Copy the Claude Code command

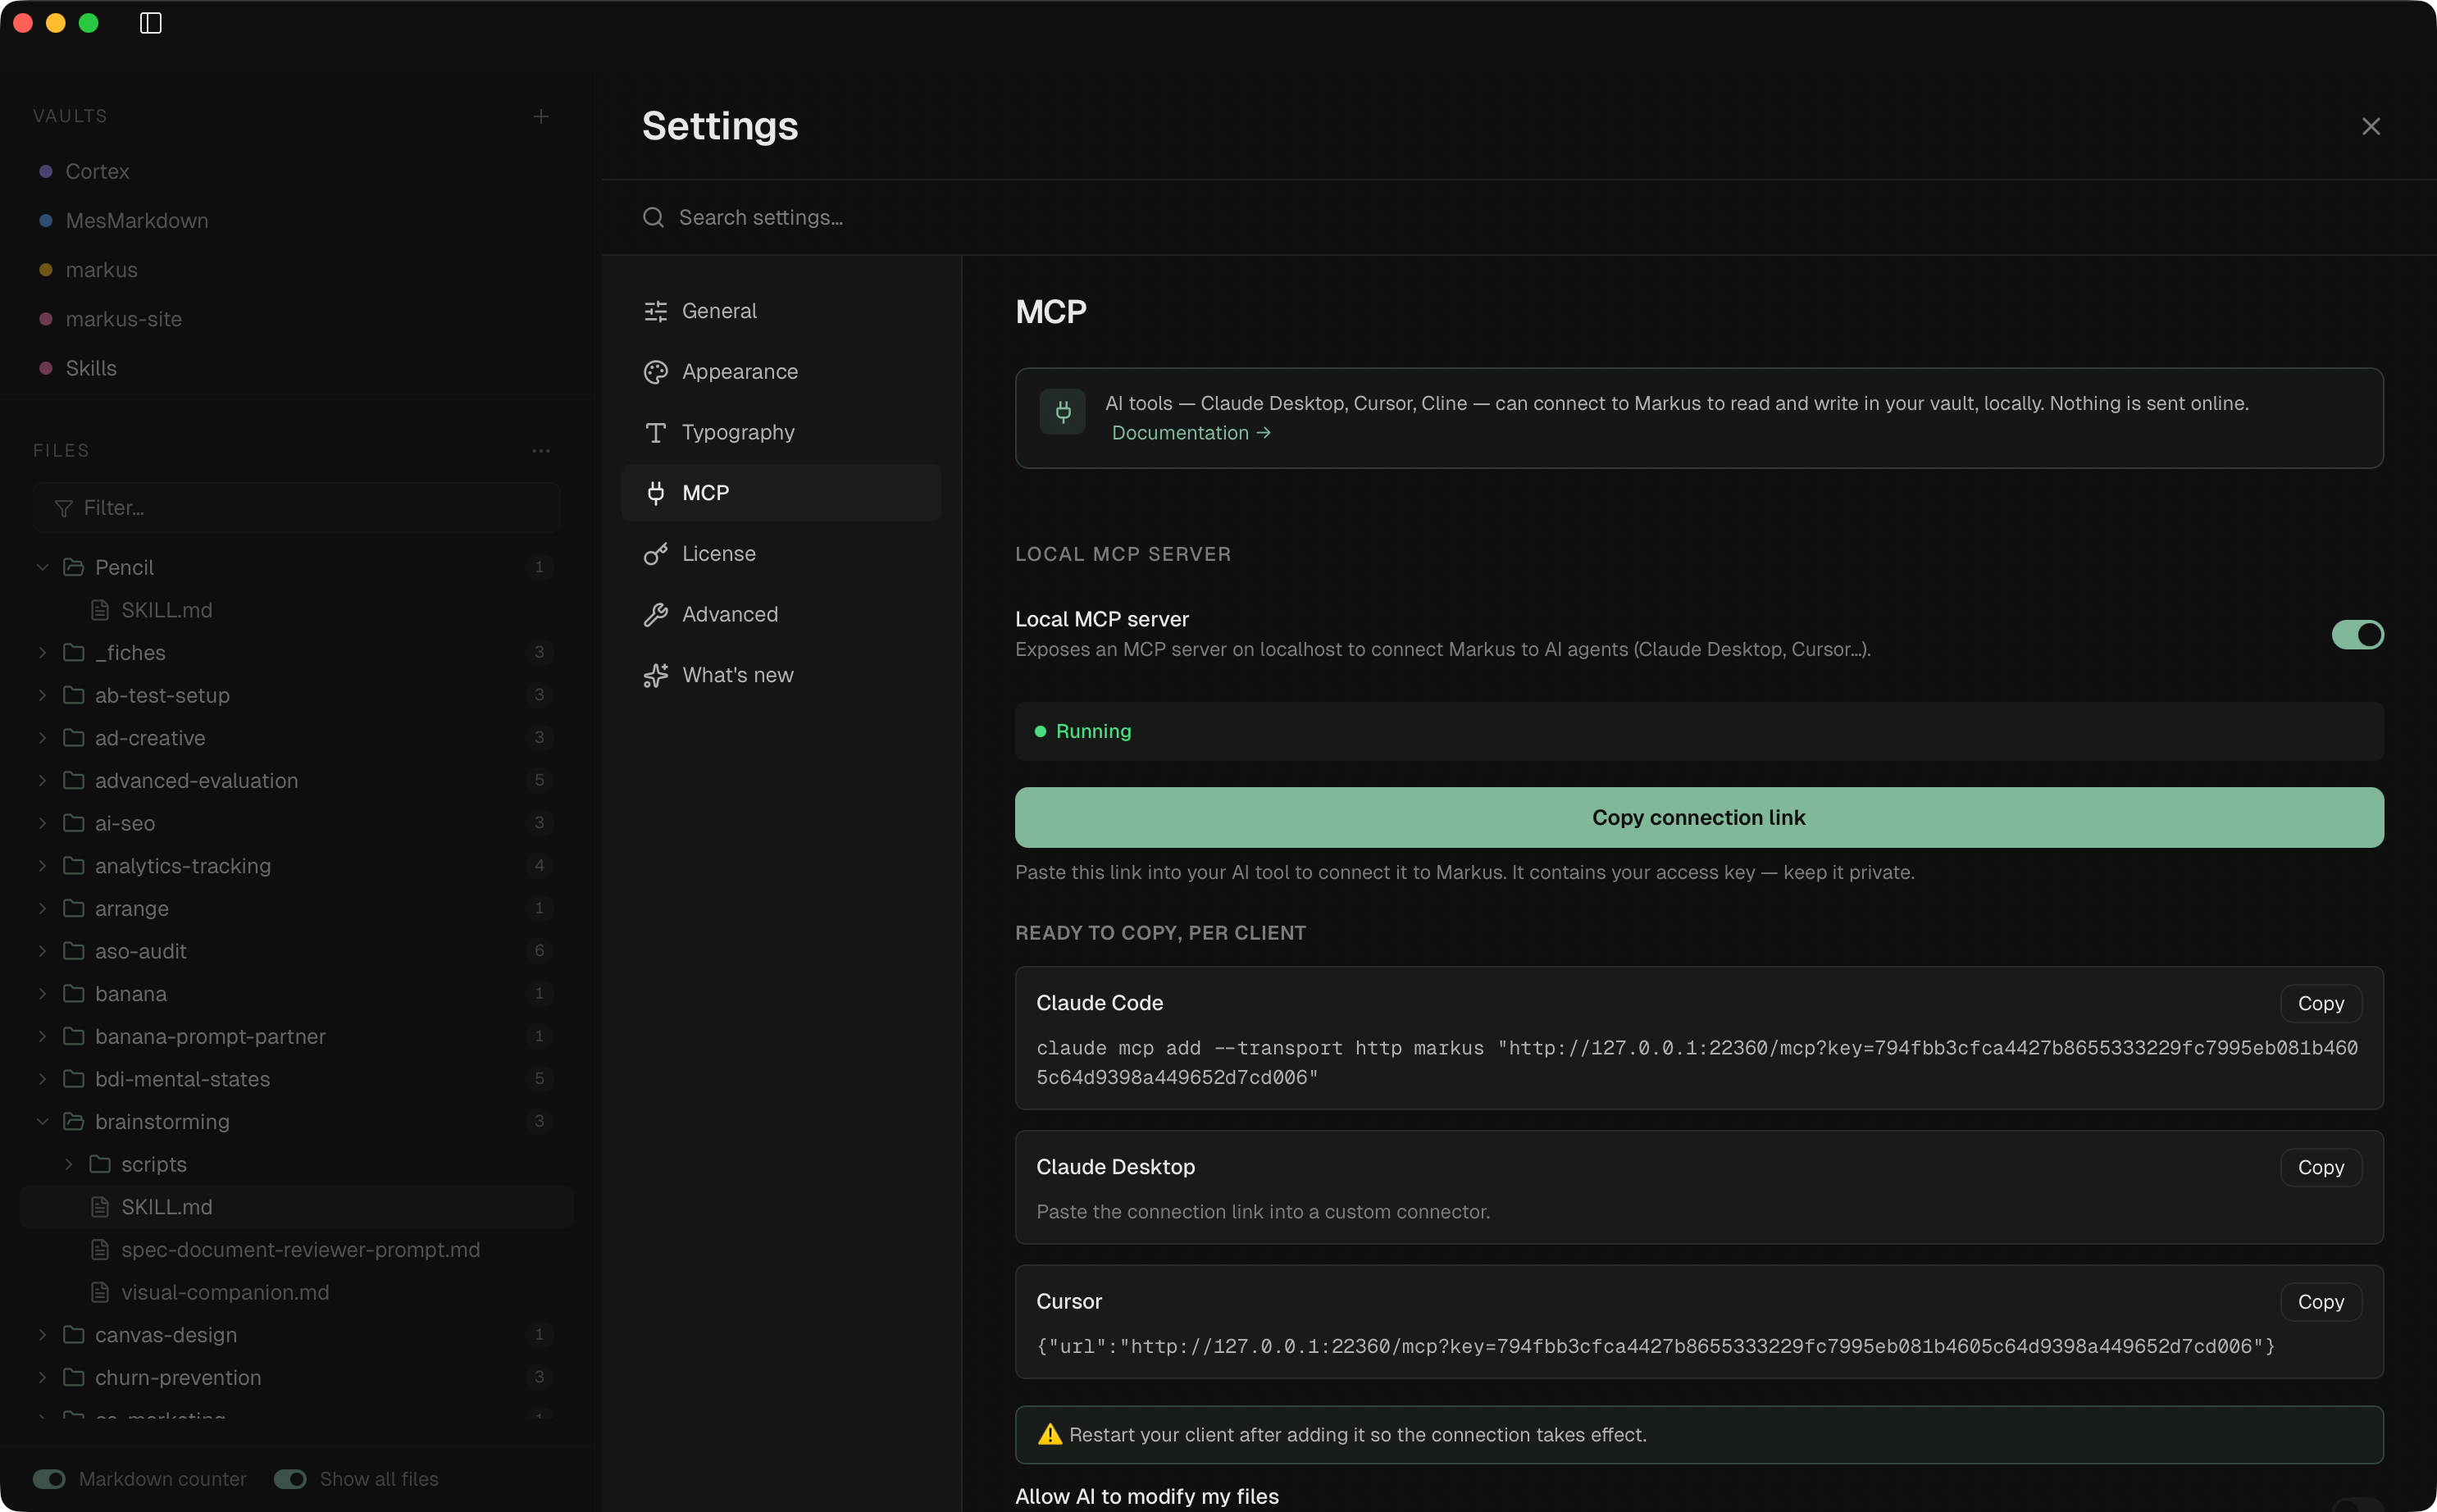pyautogui.click(x=2320, y=1003)
